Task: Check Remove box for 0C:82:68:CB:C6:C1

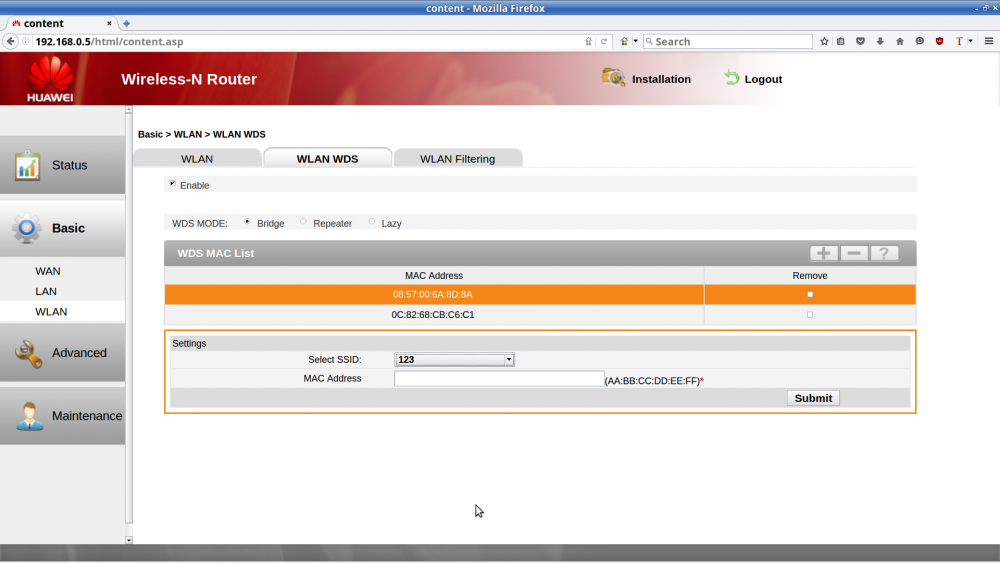Action: [x=809, y=315]
